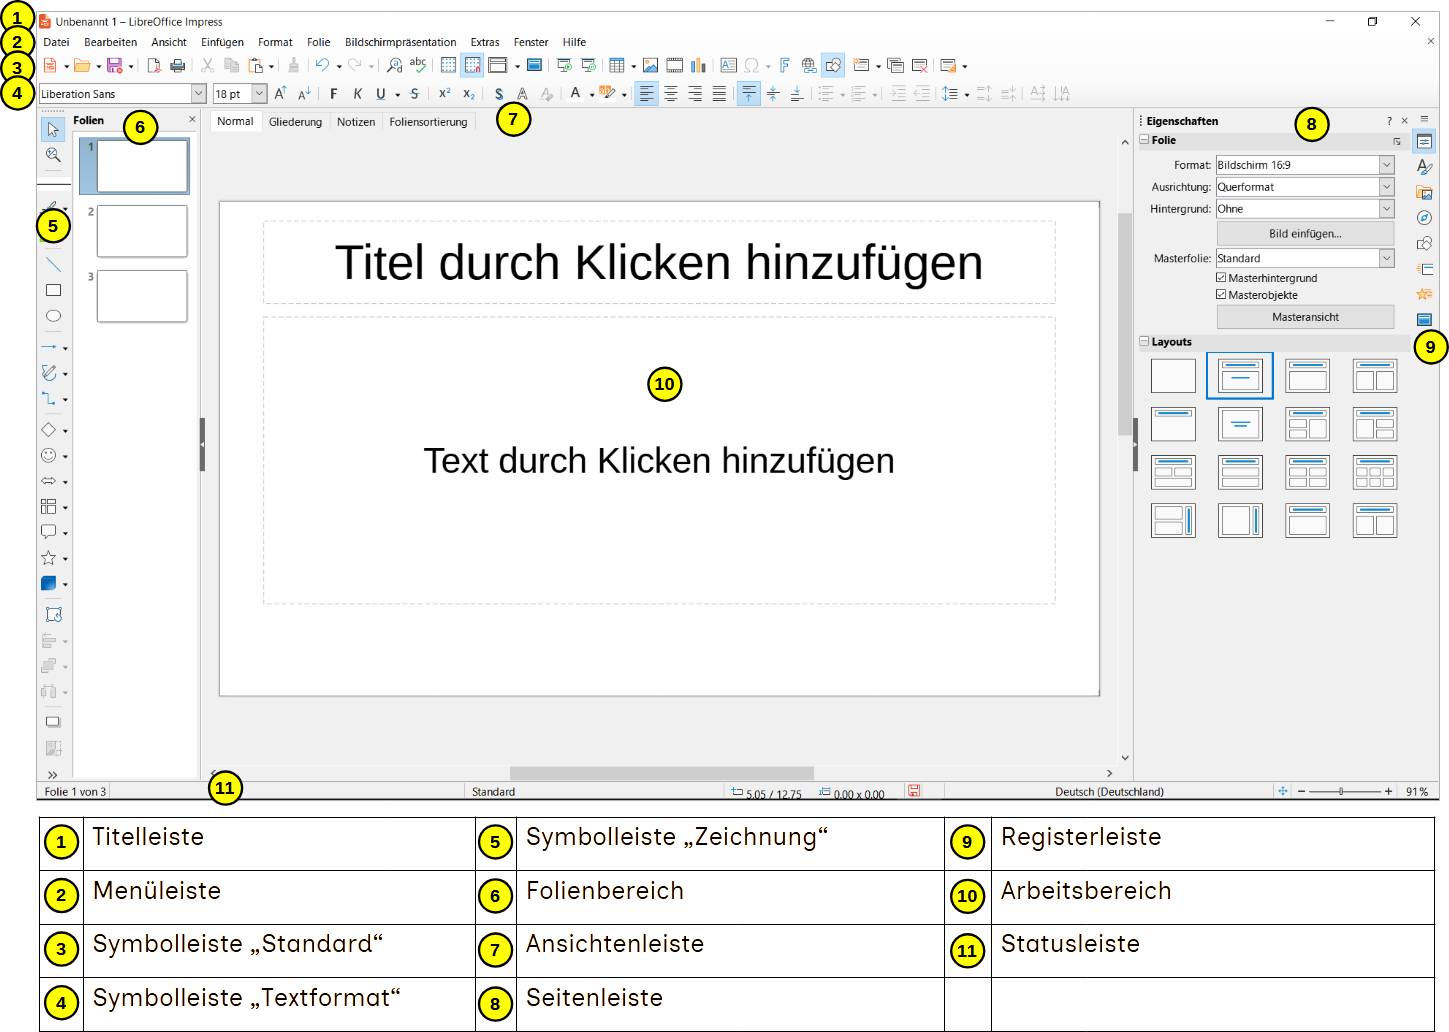Toggle strikethrough formatting
The width and height of the screenshot is (1449, 1032).
pyautogui.click(x=414, y=94)
